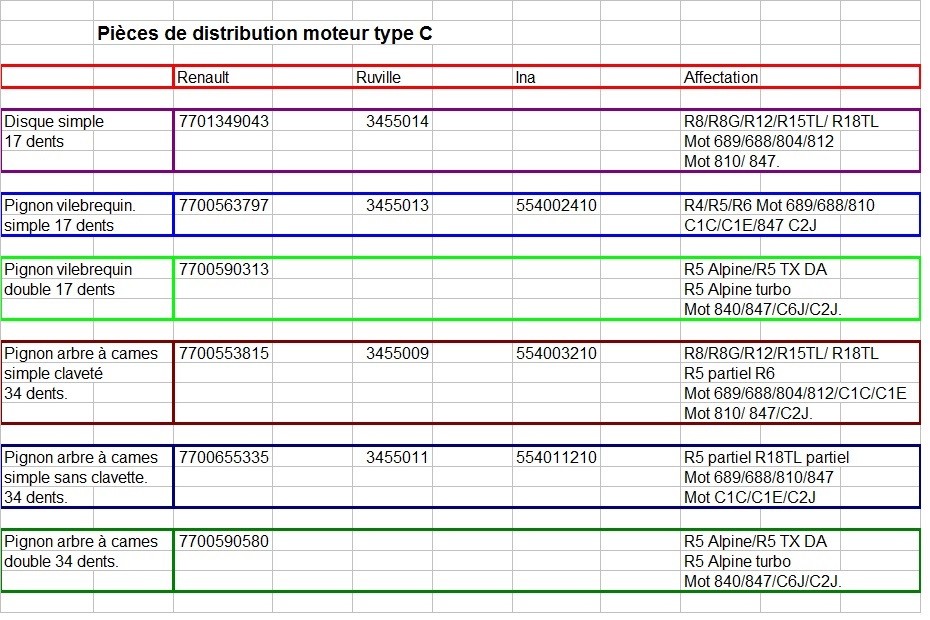Click the cell 'R5 partiel R6'
This screenshot has height=620, width=930.
point(729,374)
